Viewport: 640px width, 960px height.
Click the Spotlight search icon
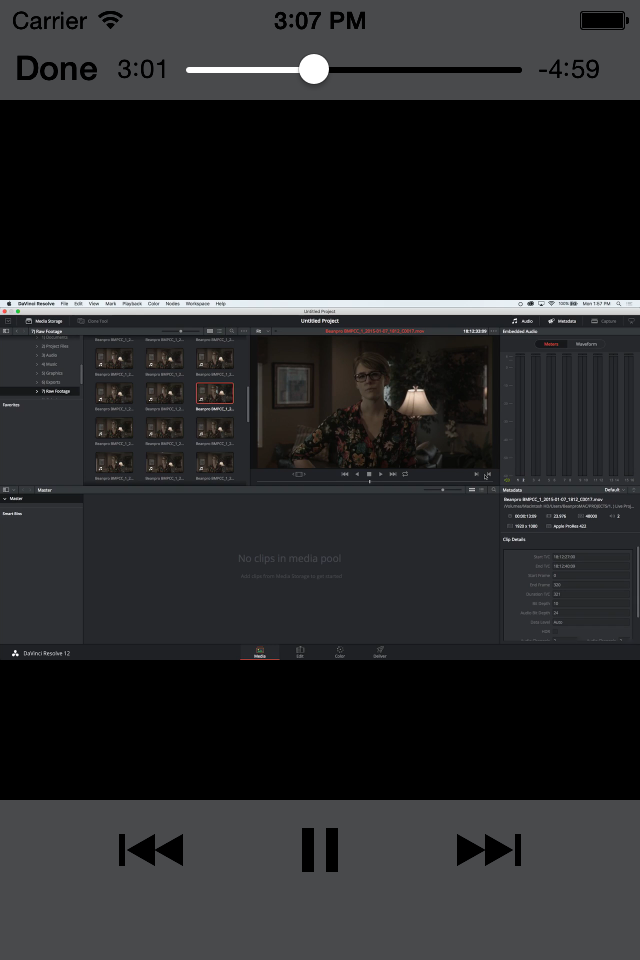[619, 304]
